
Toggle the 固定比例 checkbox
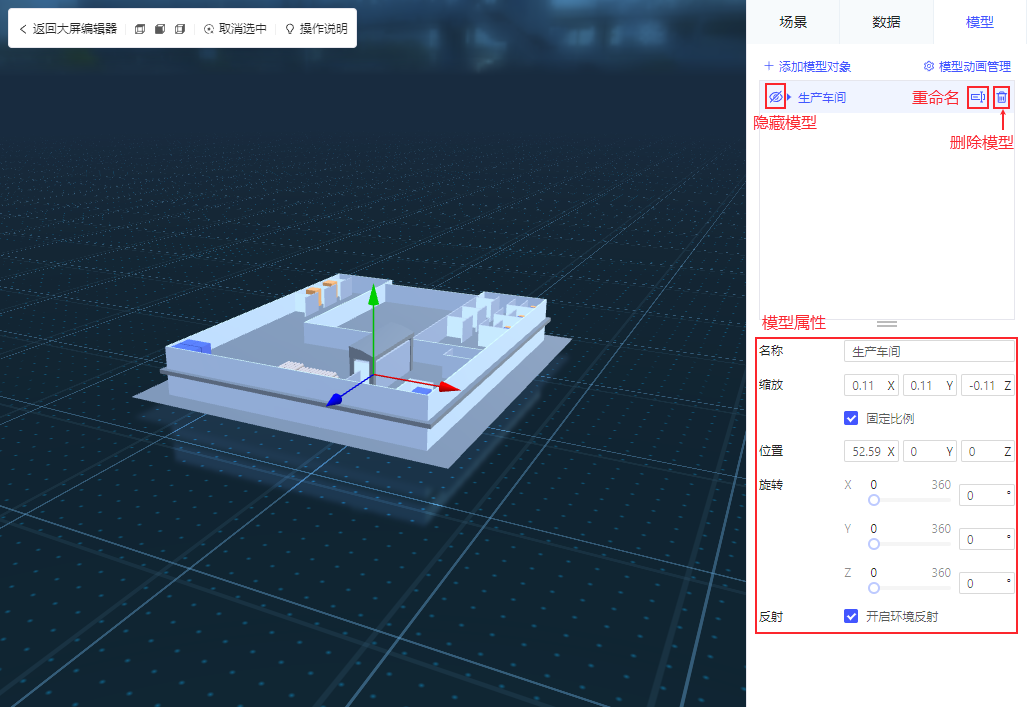851,418
